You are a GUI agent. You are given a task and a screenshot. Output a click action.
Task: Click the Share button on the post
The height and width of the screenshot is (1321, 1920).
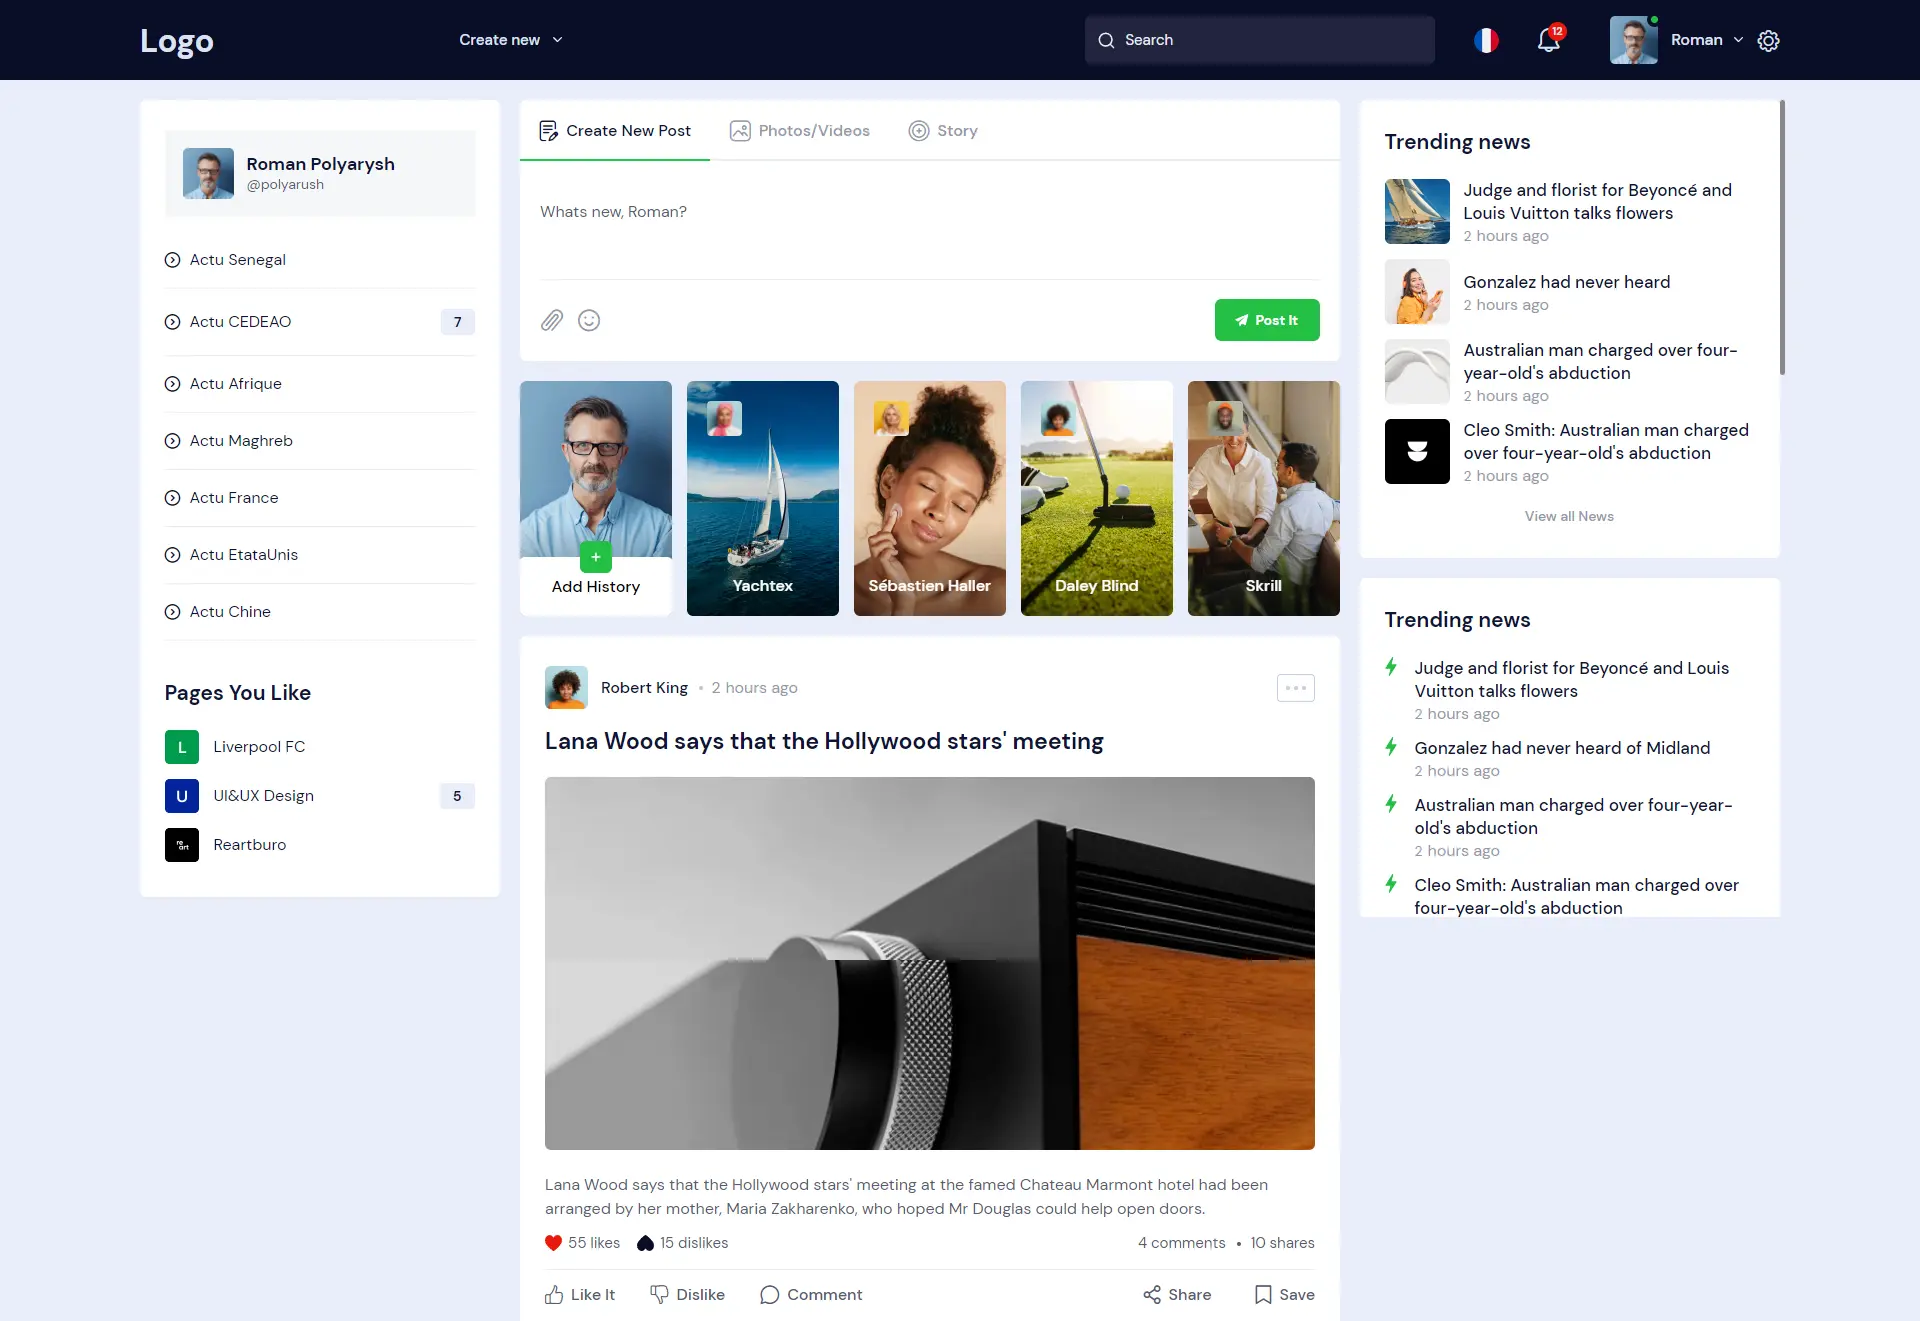(x=1177, y=1294)
